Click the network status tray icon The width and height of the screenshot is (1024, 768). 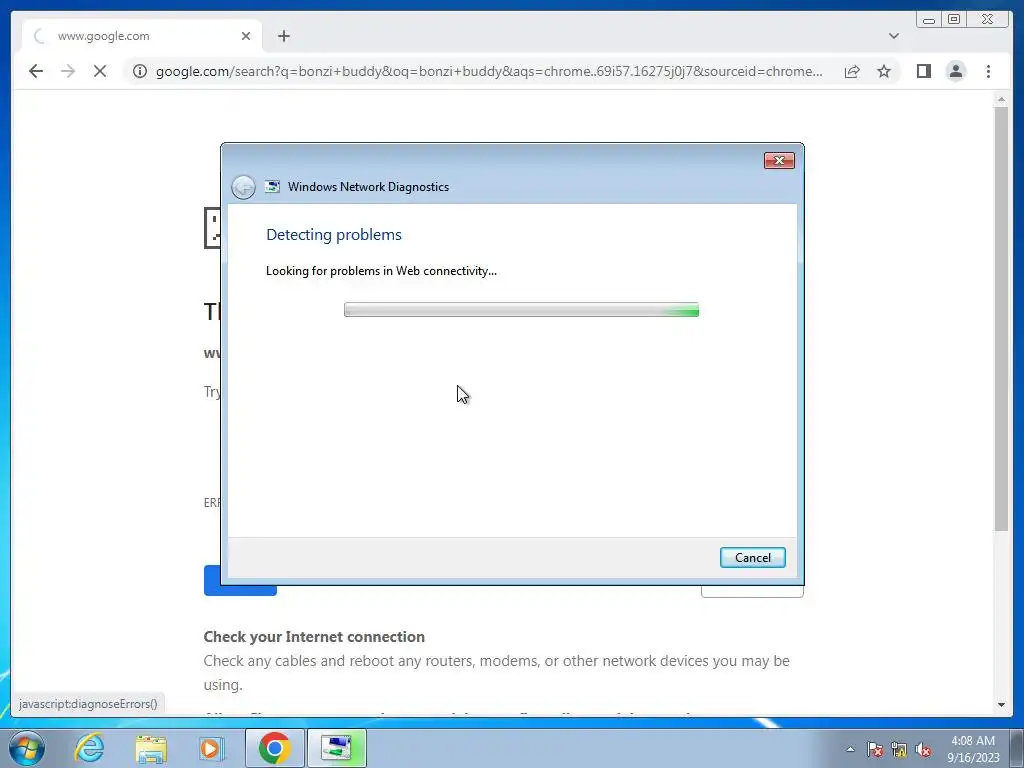pos(899,749)
